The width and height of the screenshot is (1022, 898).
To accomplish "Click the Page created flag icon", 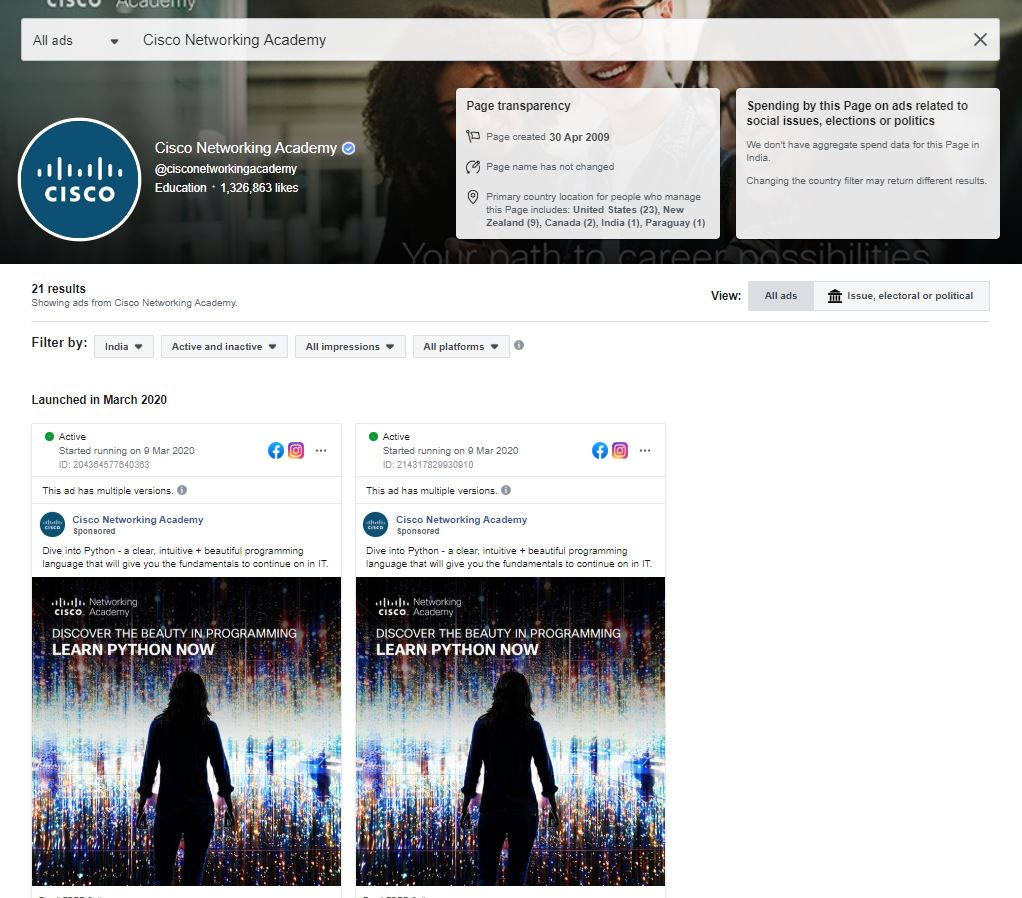I will point(473,137).
